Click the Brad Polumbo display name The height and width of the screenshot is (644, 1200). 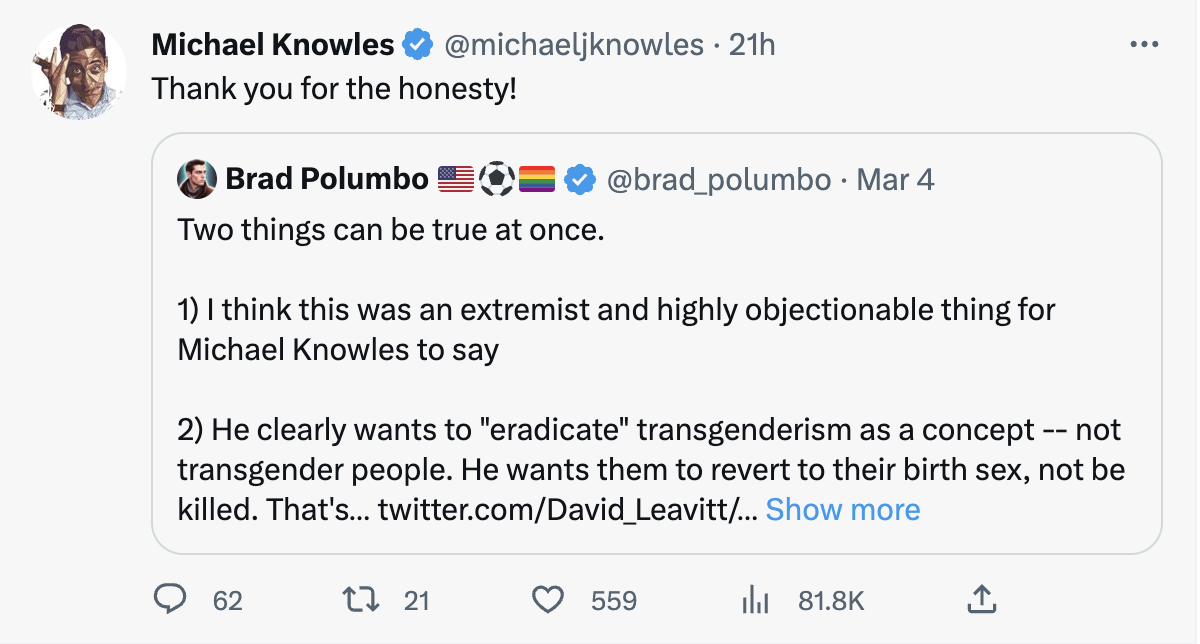327,179
